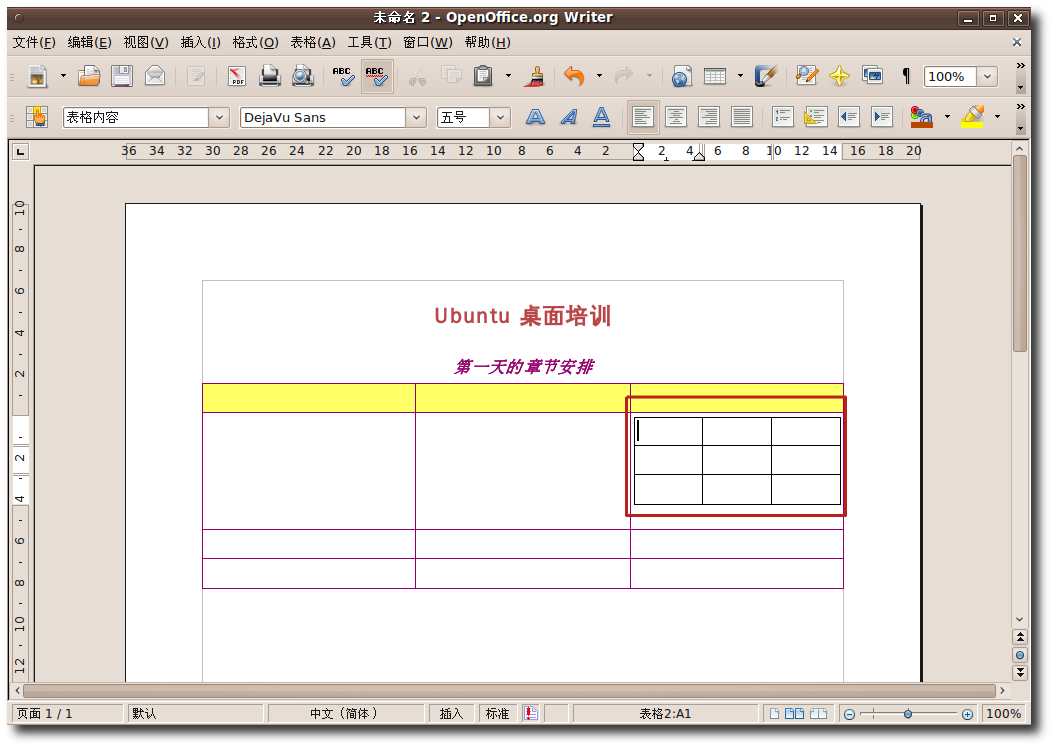Switch to book view layout icon

pyautogui.click(x=818, y=714)
